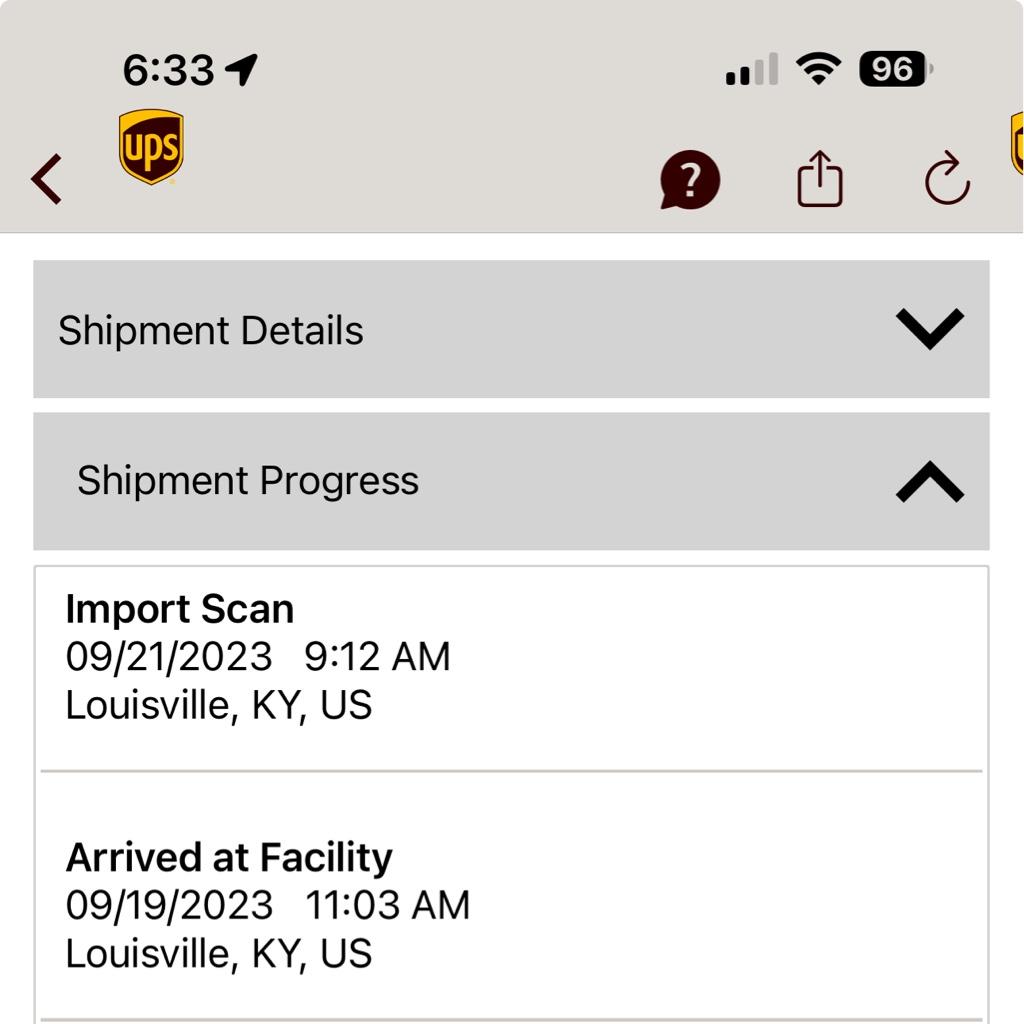Collapse Shipment Progress with the up chevron

[929, 481]
